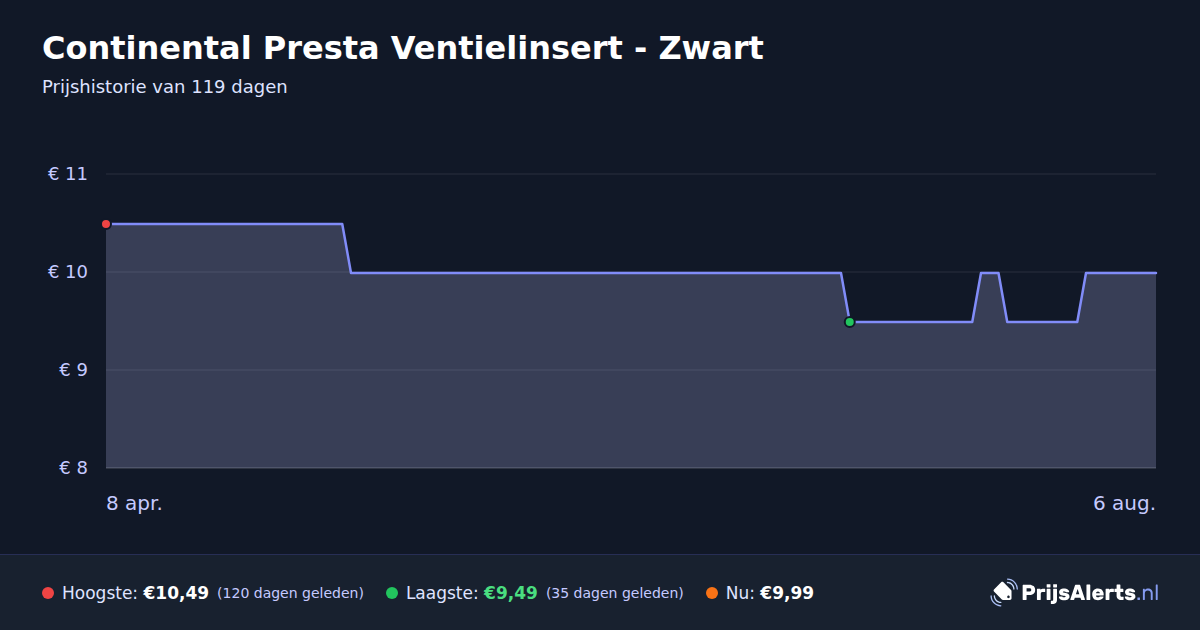This screenshot has width=1200, height=630.
Task: Click the 120 dagen geleden note
Action: 290,593
